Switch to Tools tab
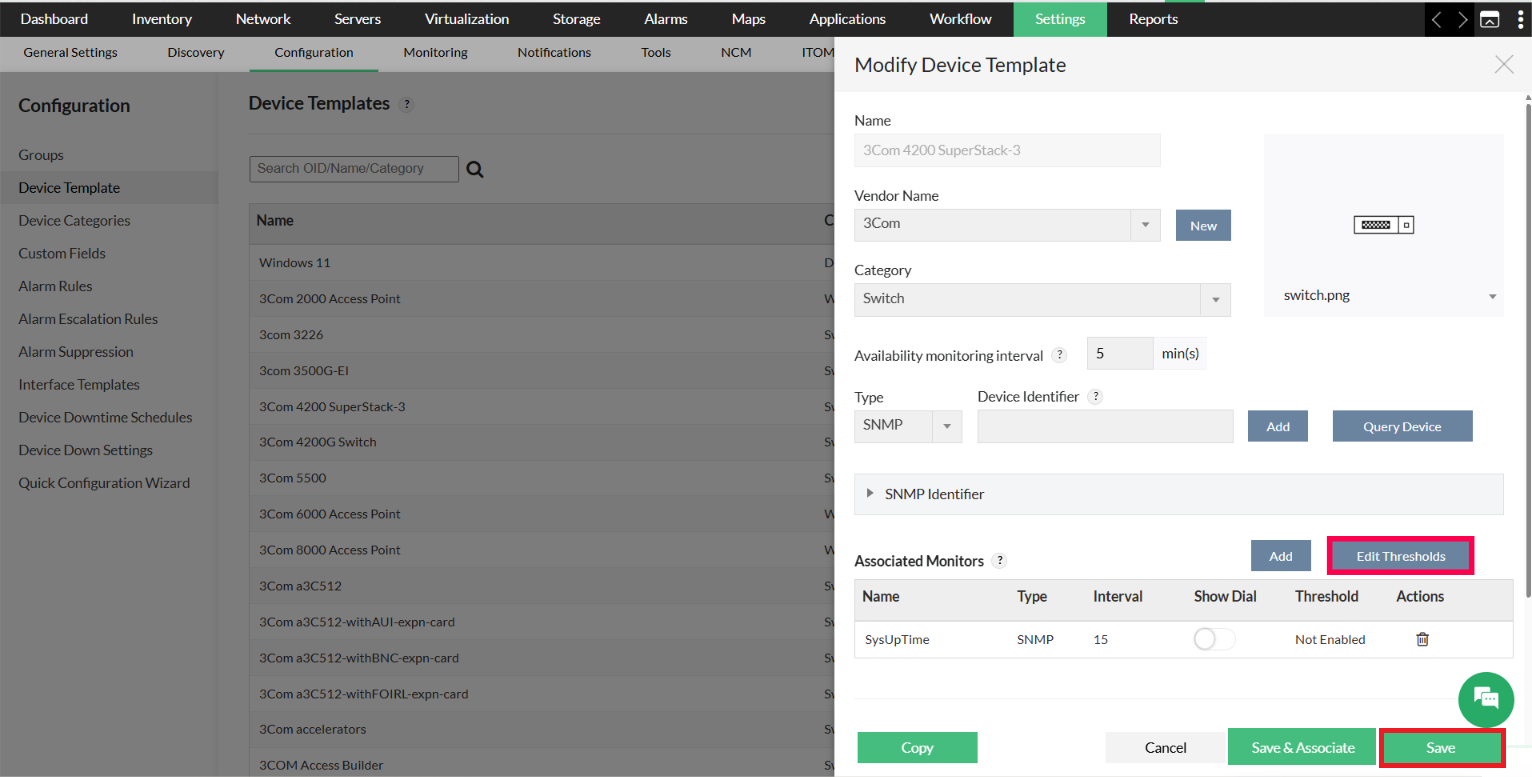Screen dimensions: 1532x777 click(x=656, y=53)
